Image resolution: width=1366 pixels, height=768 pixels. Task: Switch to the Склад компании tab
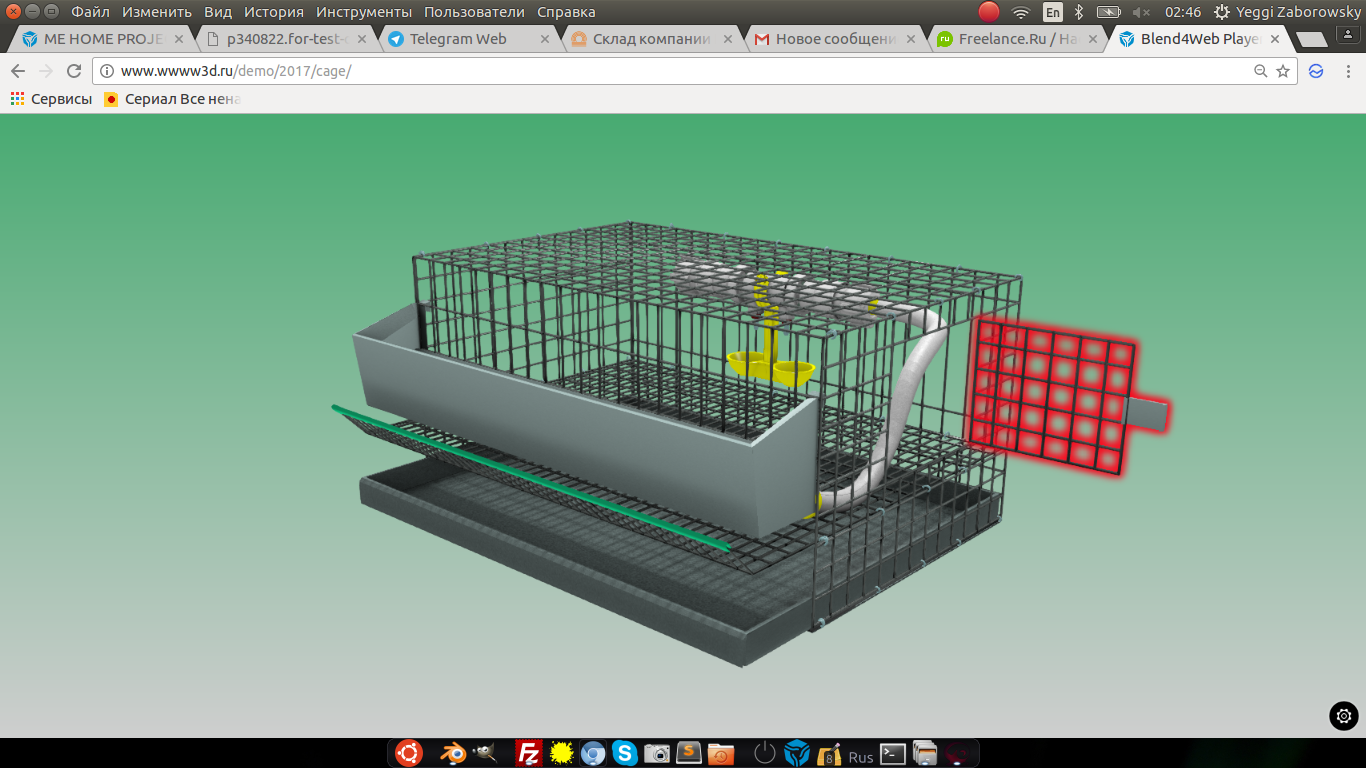(x=651, y=39)
